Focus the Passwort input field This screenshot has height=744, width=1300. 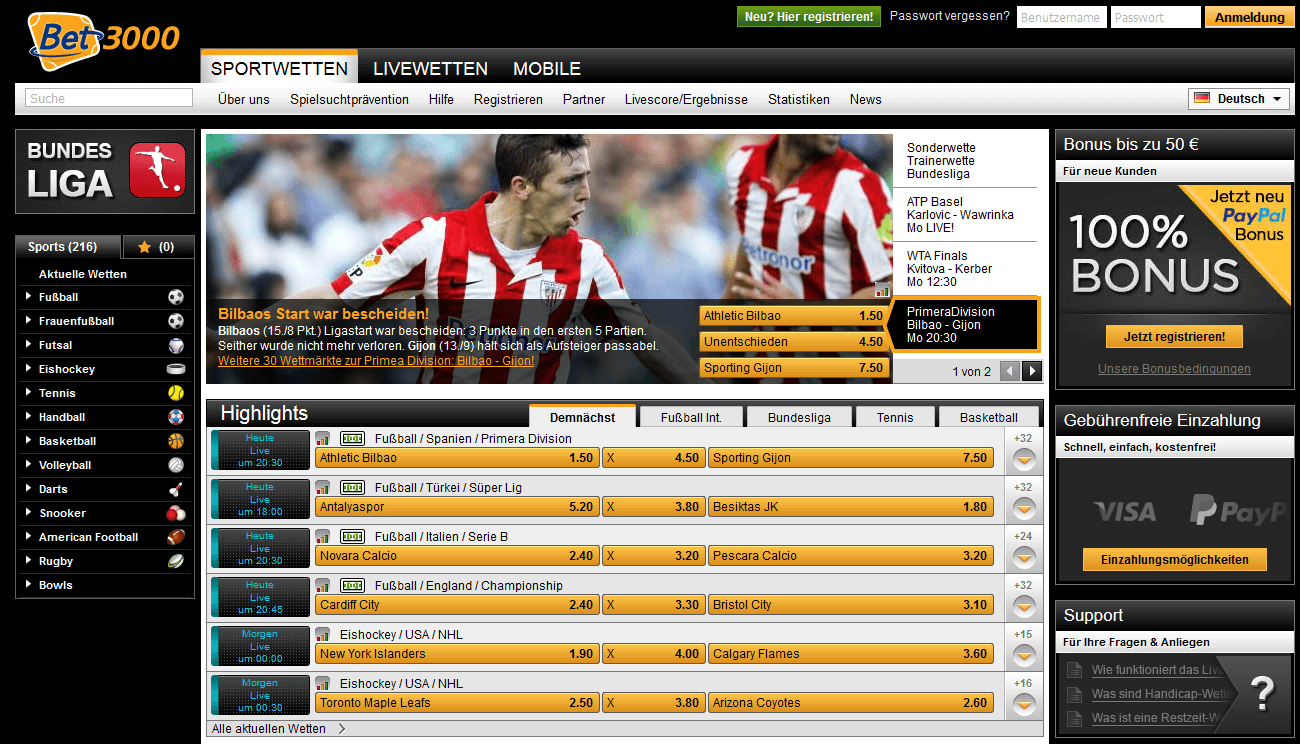click(1156, 17)
